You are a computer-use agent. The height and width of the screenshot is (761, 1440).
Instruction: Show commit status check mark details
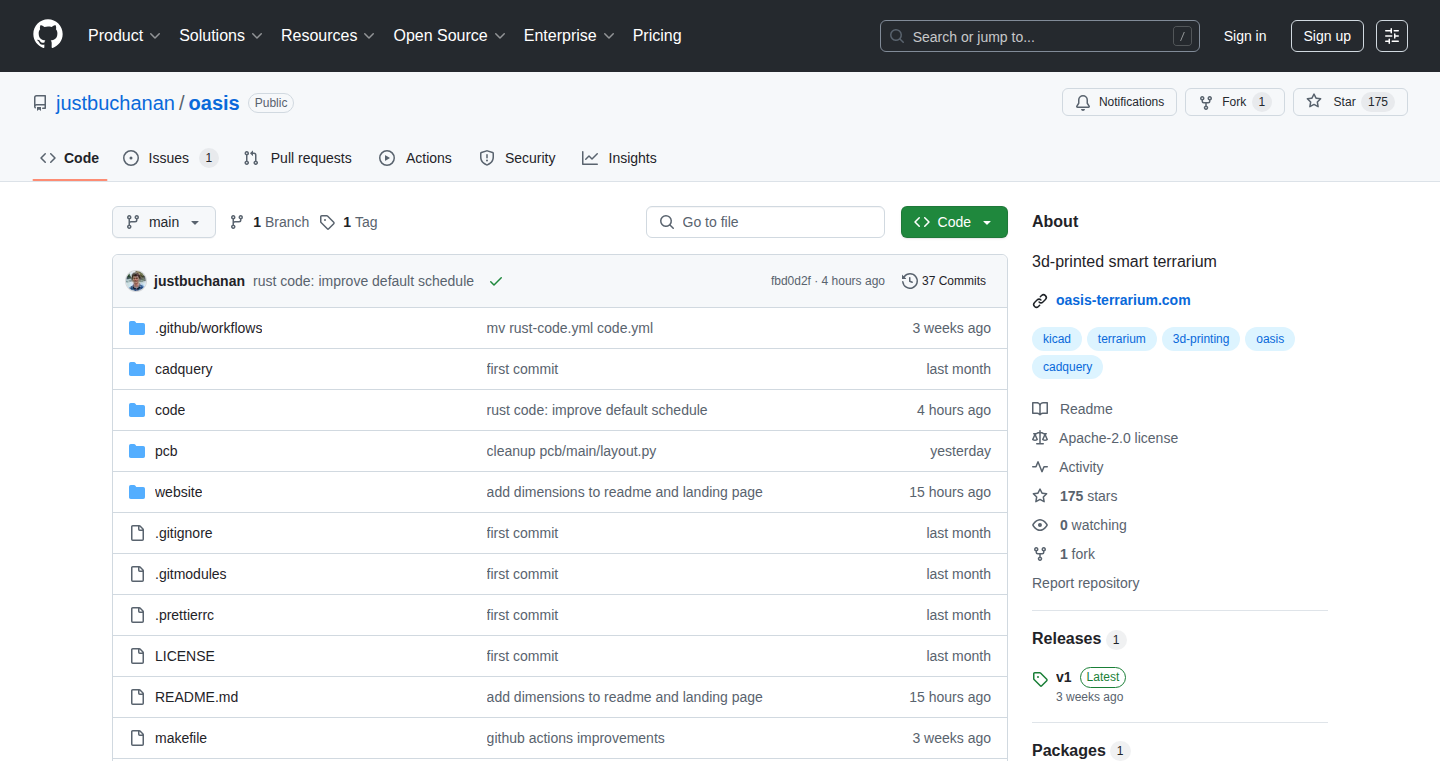coord(496,281)
